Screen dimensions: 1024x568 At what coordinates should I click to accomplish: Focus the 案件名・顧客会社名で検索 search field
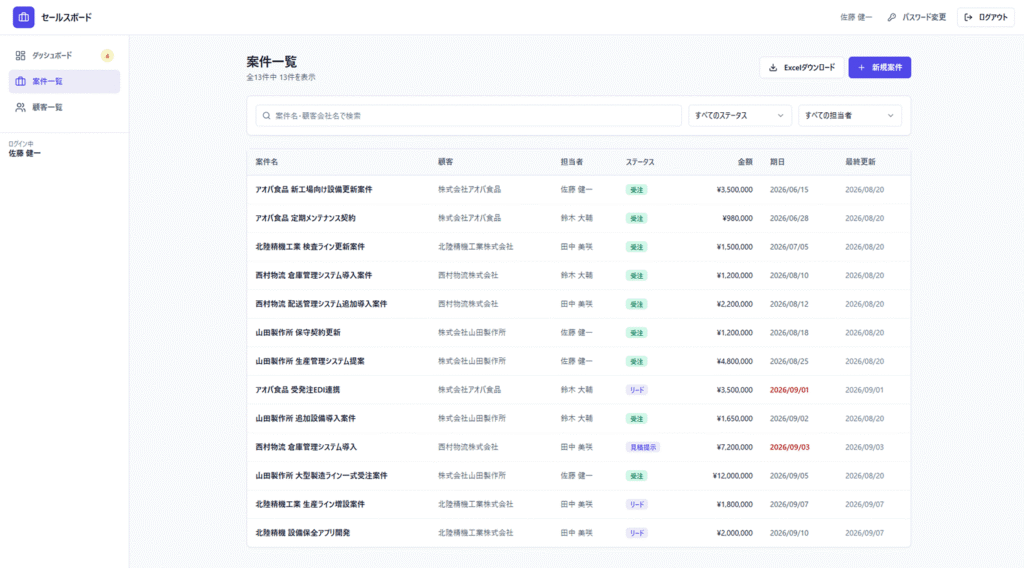[468, 116]
